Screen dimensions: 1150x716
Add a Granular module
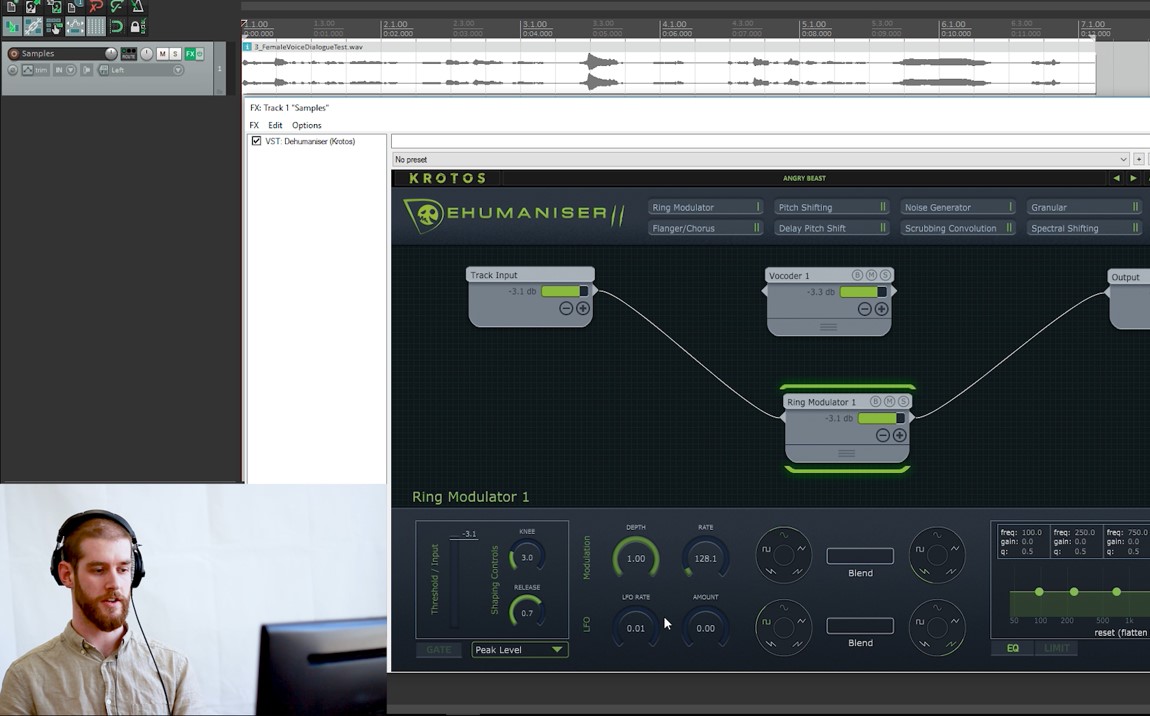point(1085,208)
